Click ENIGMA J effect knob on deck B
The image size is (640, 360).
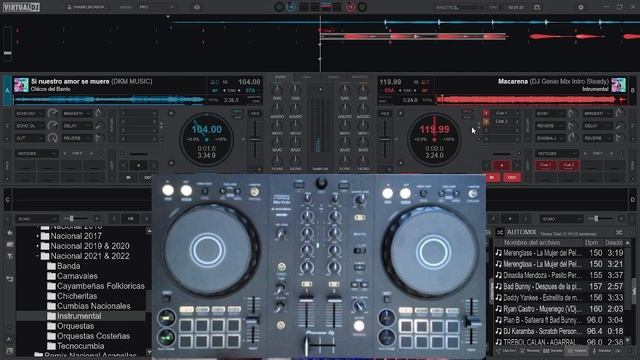click(x=572, y=138)
